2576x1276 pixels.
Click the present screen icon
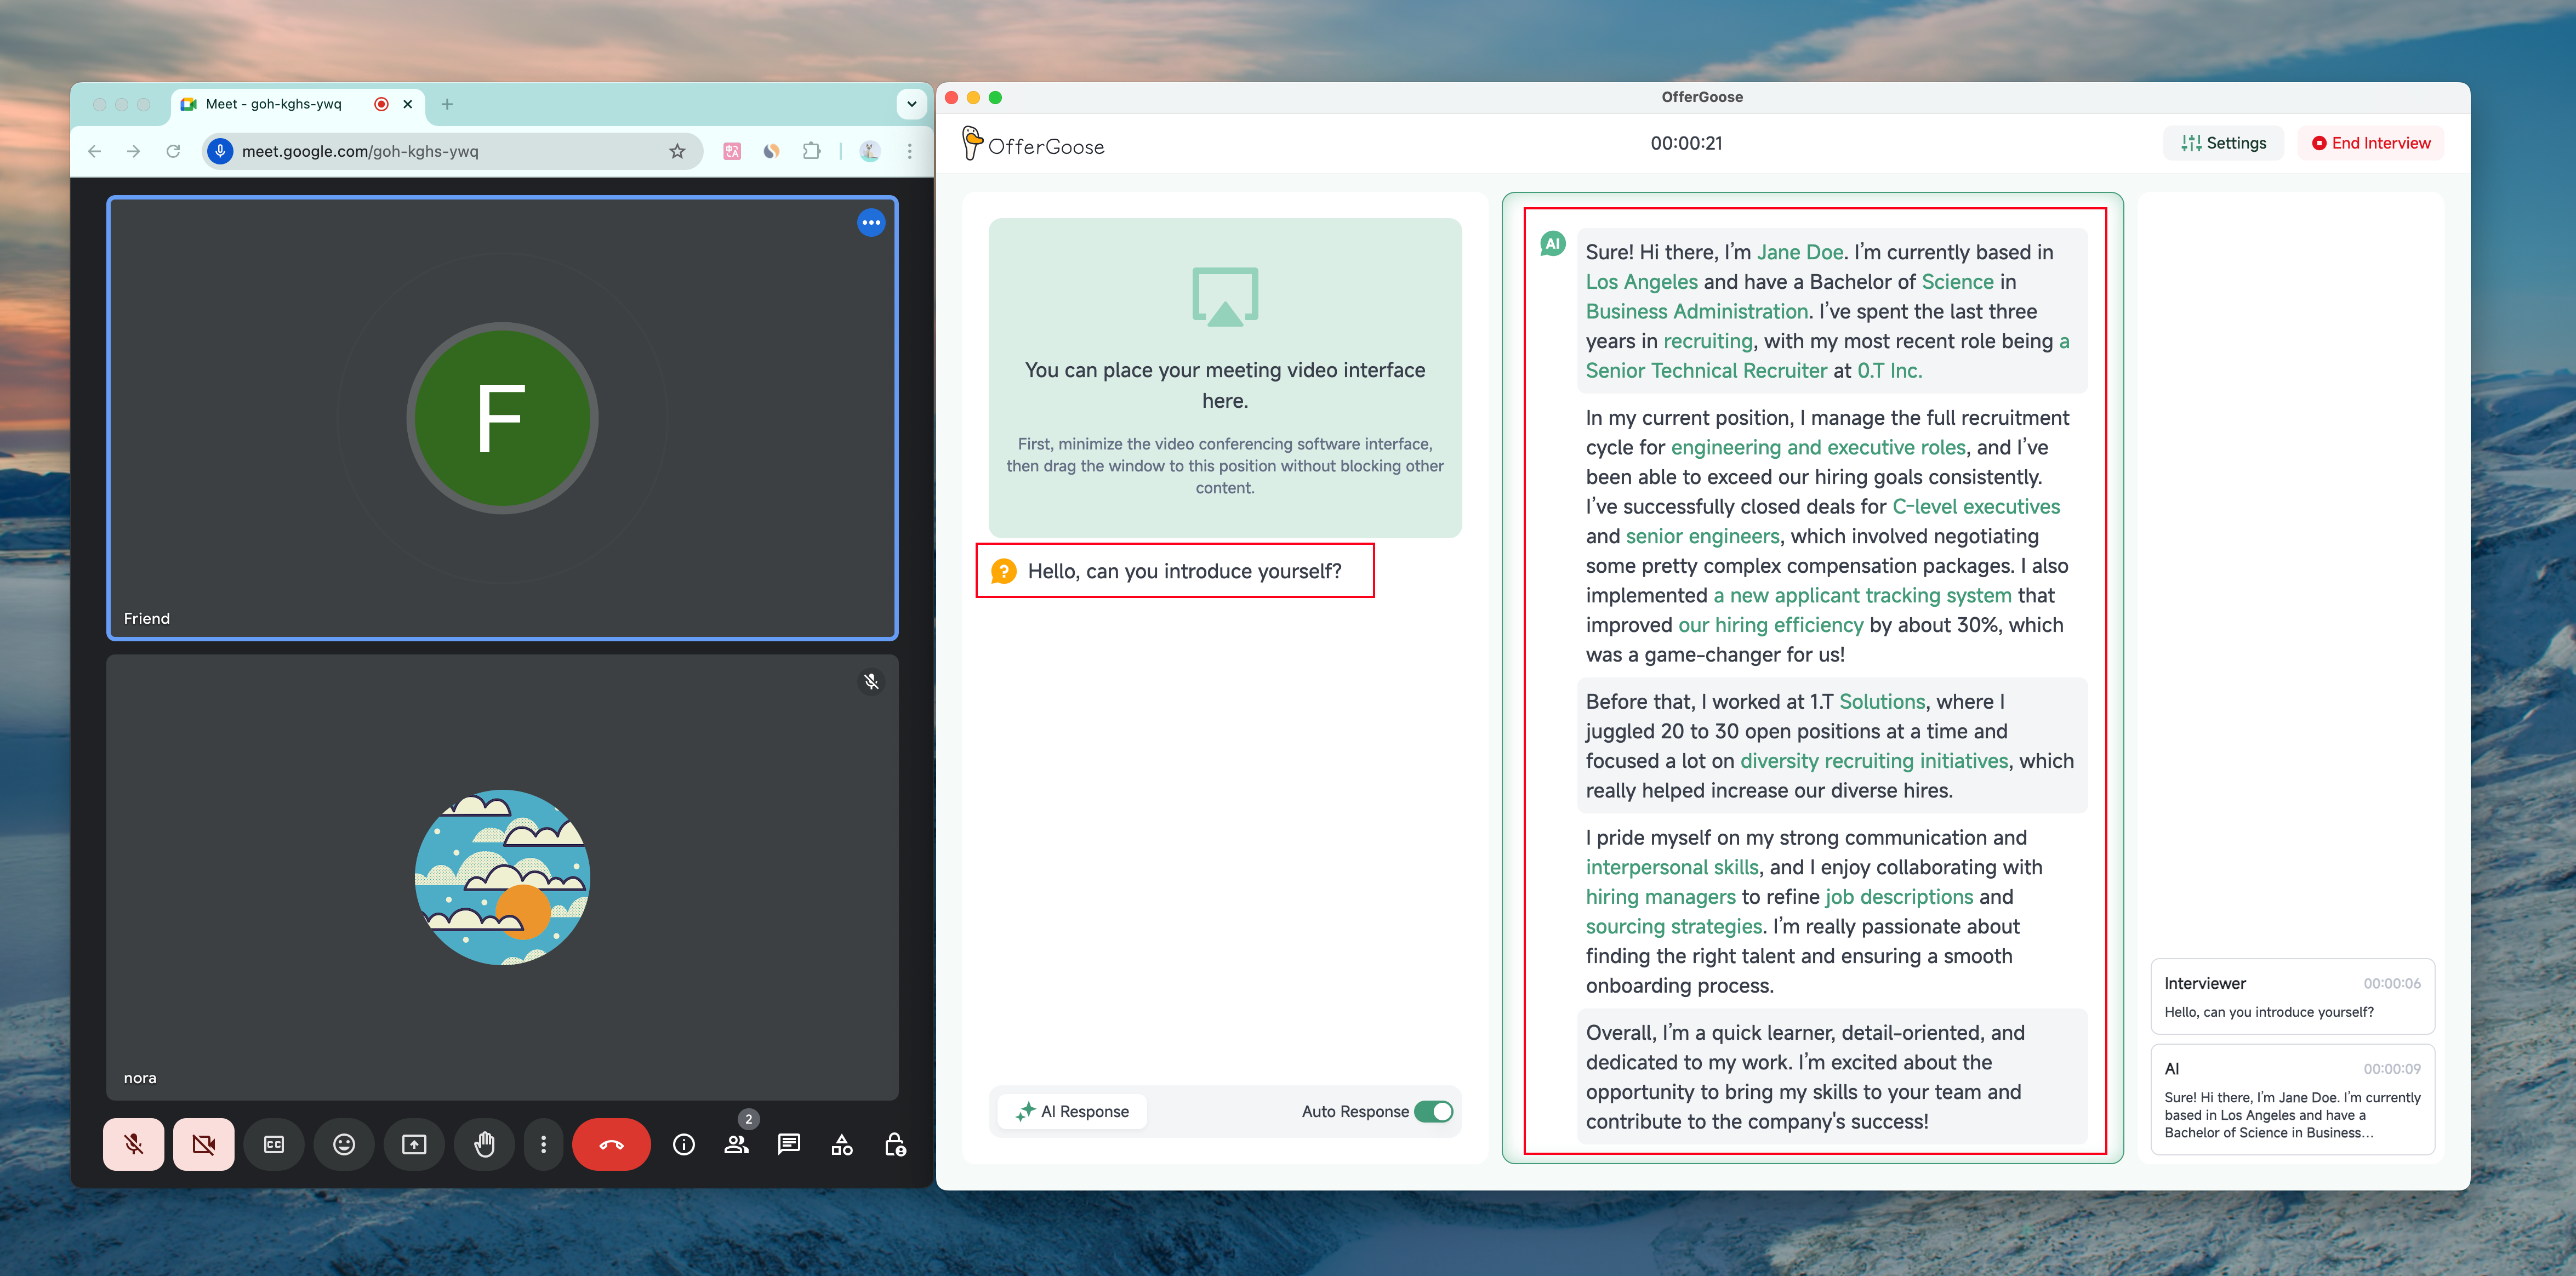413,1144
